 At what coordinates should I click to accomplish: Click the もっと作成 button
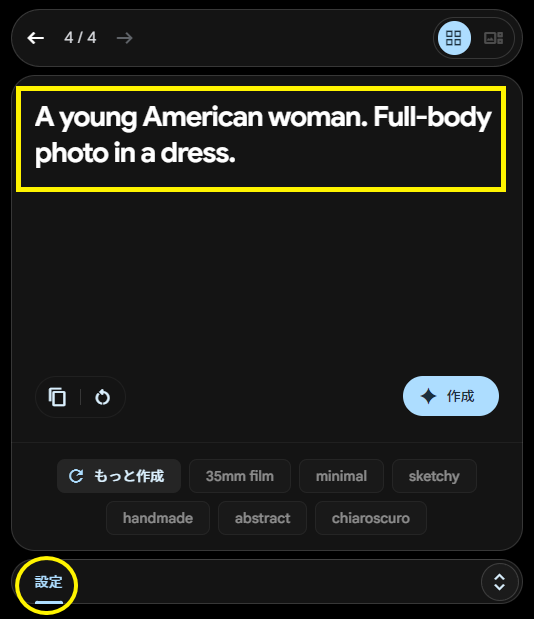point(119,476)
